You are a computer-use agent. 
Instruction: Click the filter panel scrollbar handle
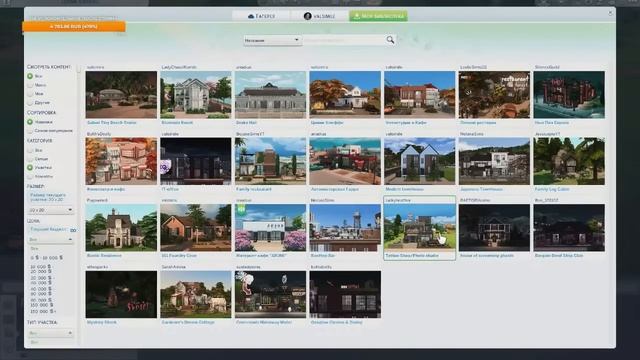click(79, 69)
